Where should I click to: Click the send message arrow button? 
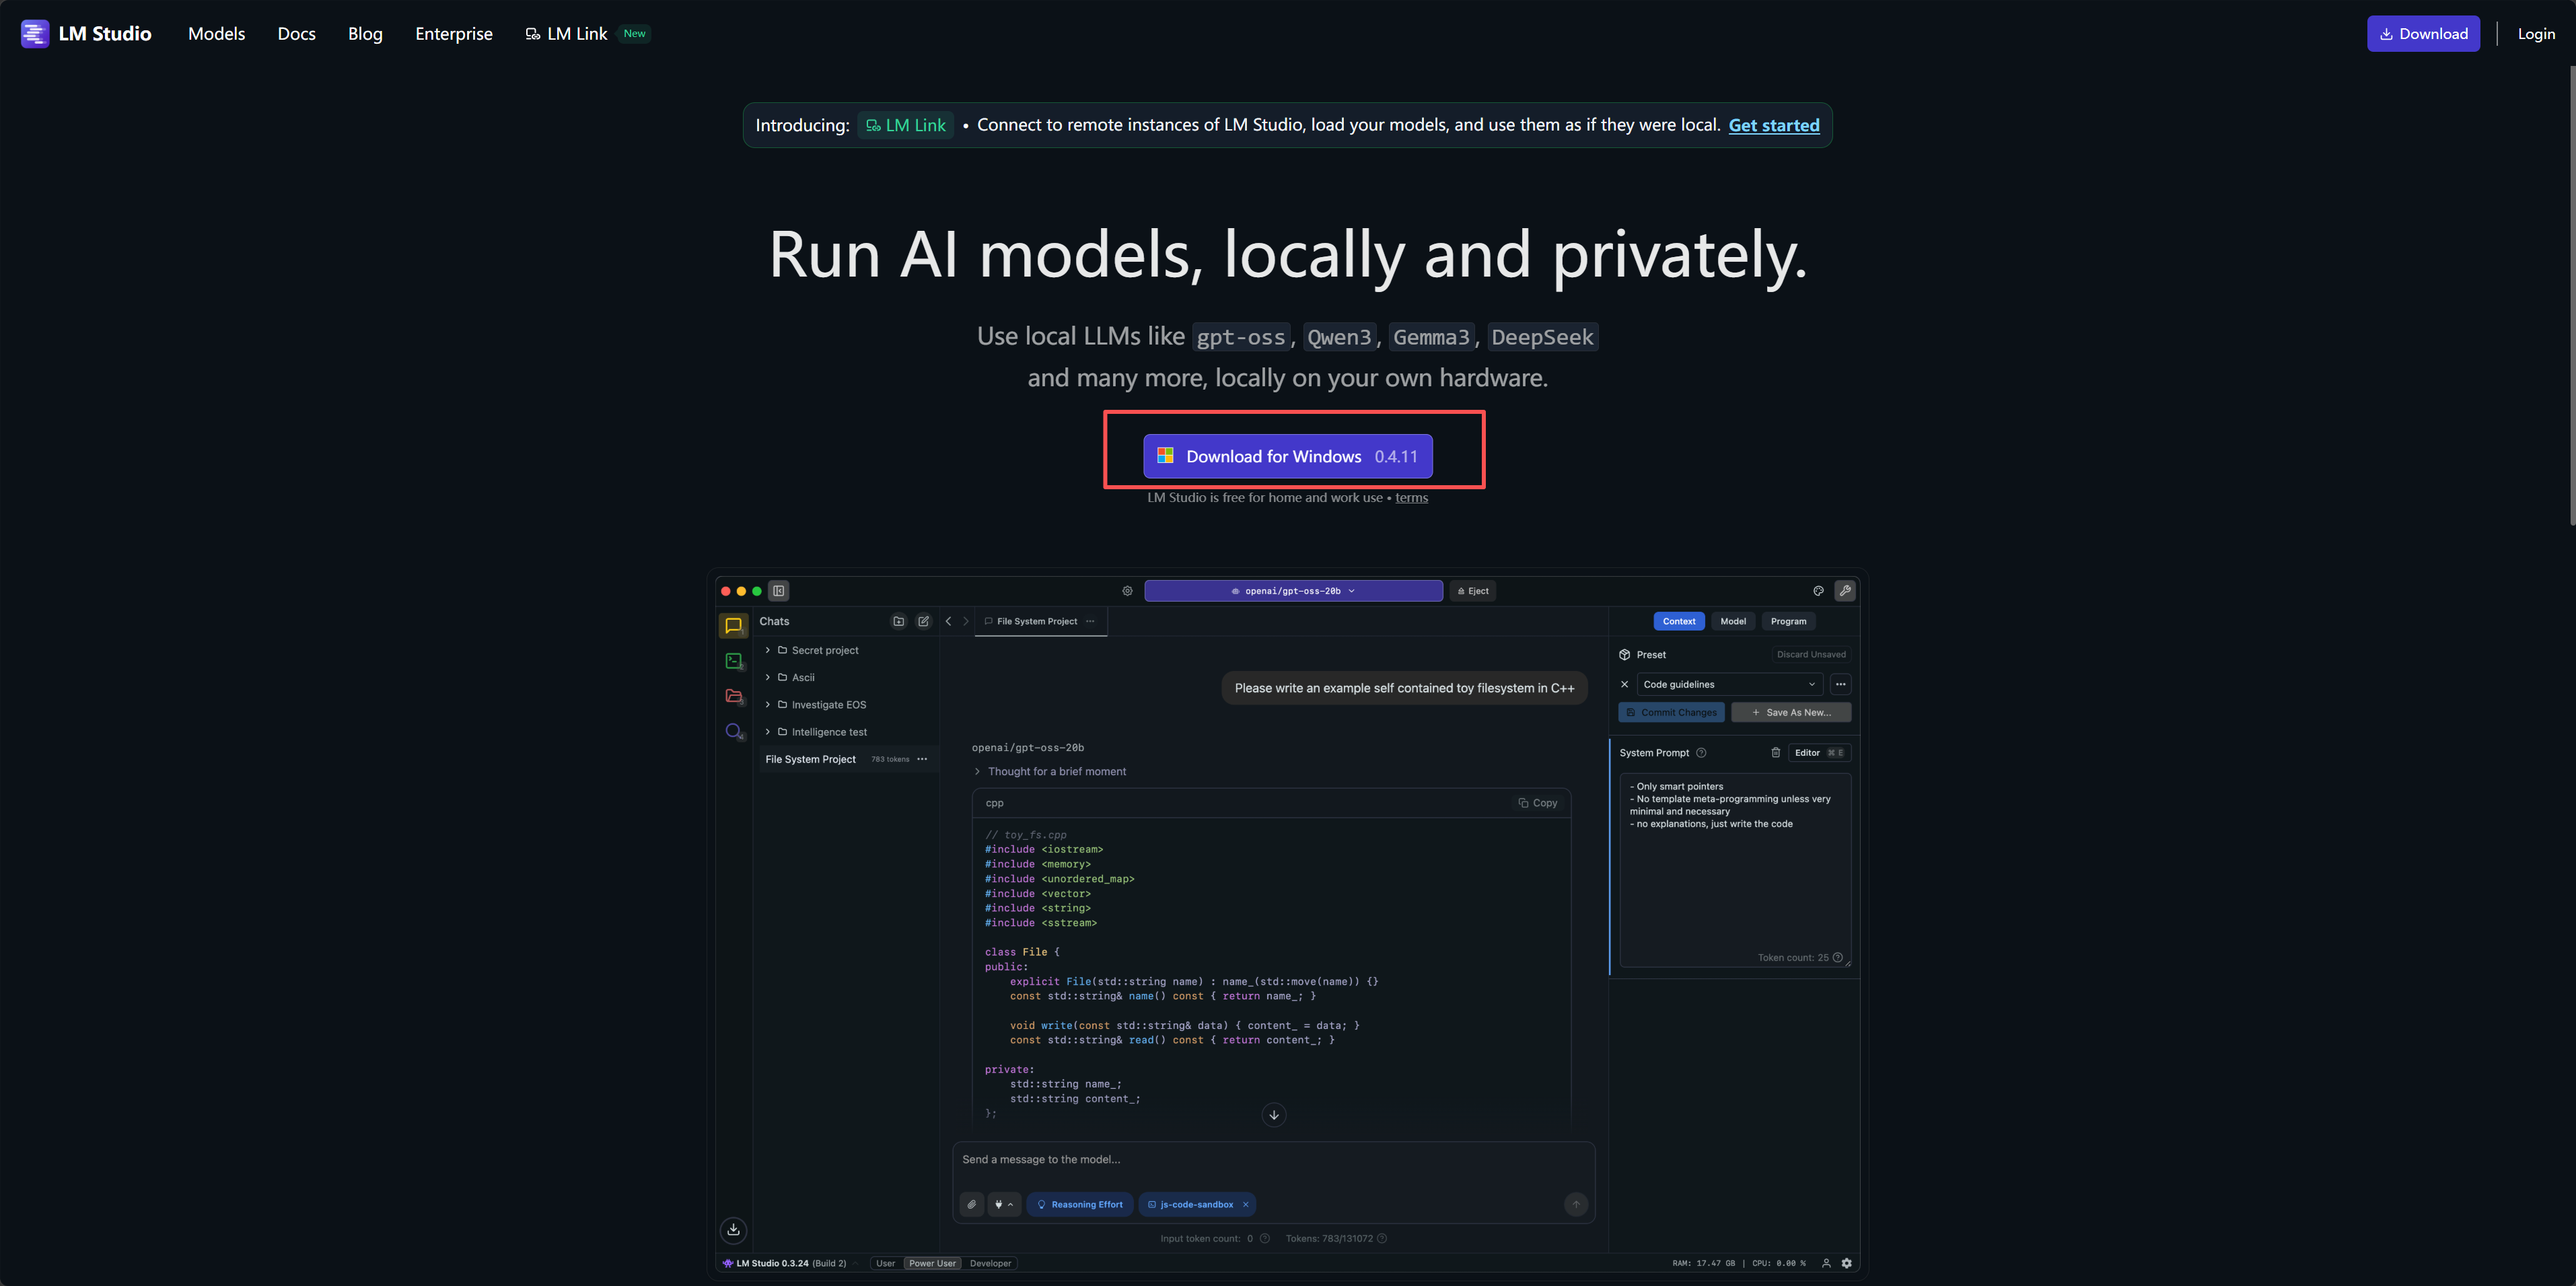(x=1576, y=1205)
